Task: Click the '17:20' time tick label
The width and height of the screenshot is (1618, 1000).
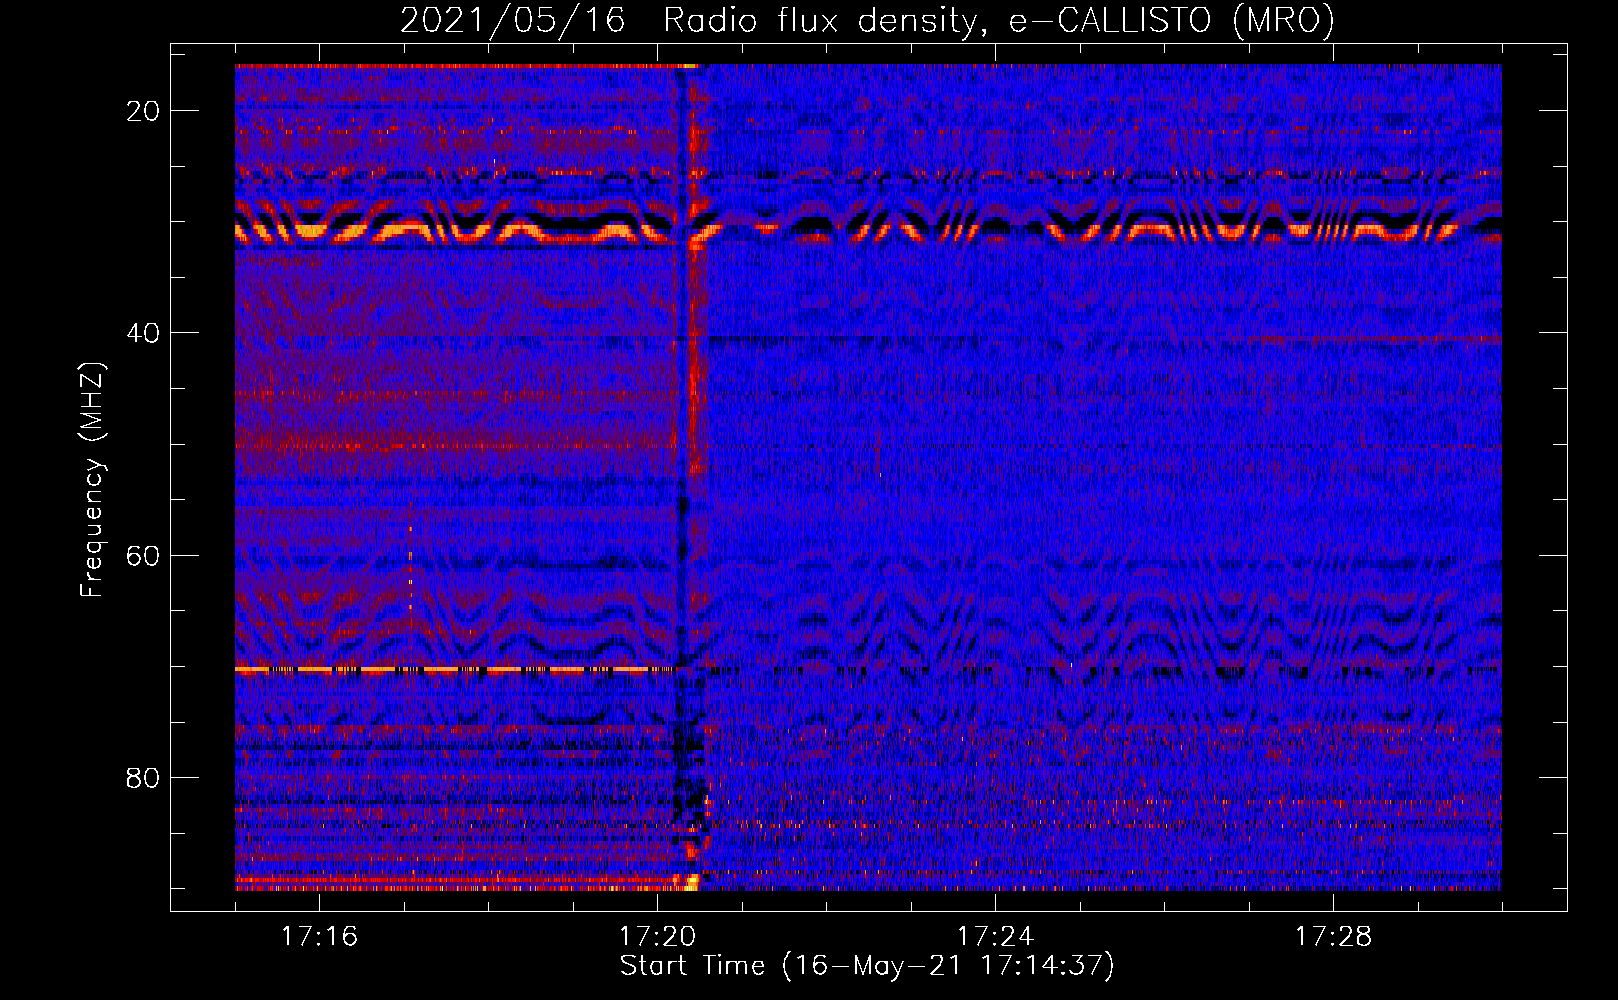Action: [x=657, y=936]
